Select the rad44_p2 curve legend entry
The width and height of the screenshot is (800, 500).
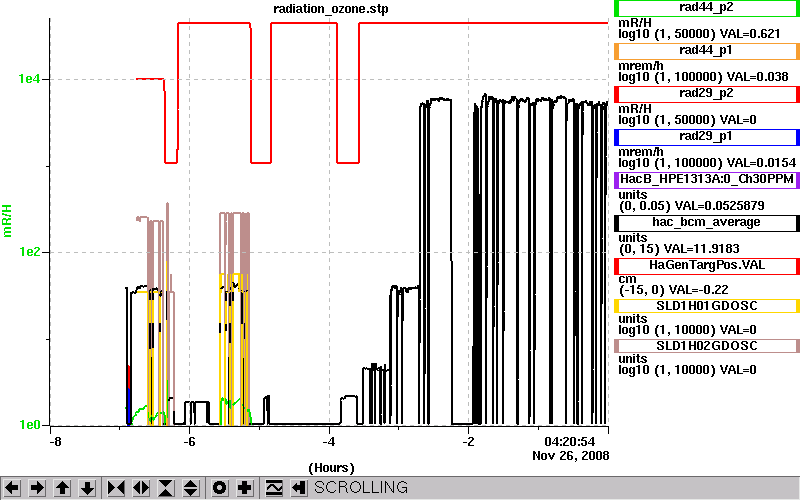tap(706, 8)
